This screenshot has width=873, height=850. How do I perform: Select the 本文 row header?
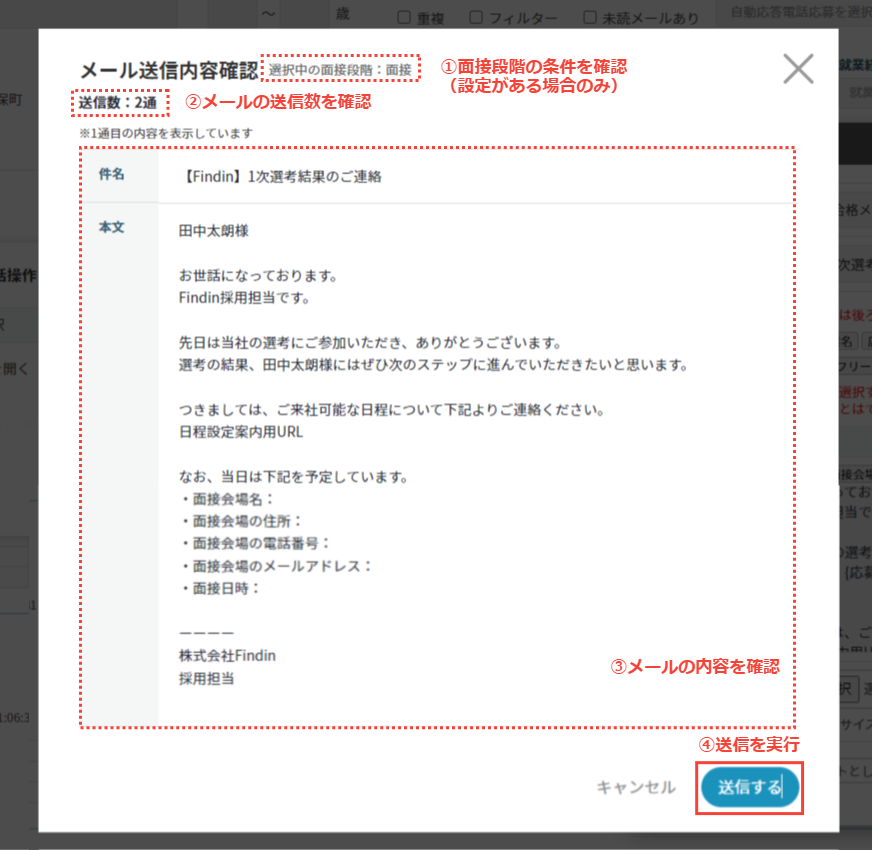tap(112, 227)
